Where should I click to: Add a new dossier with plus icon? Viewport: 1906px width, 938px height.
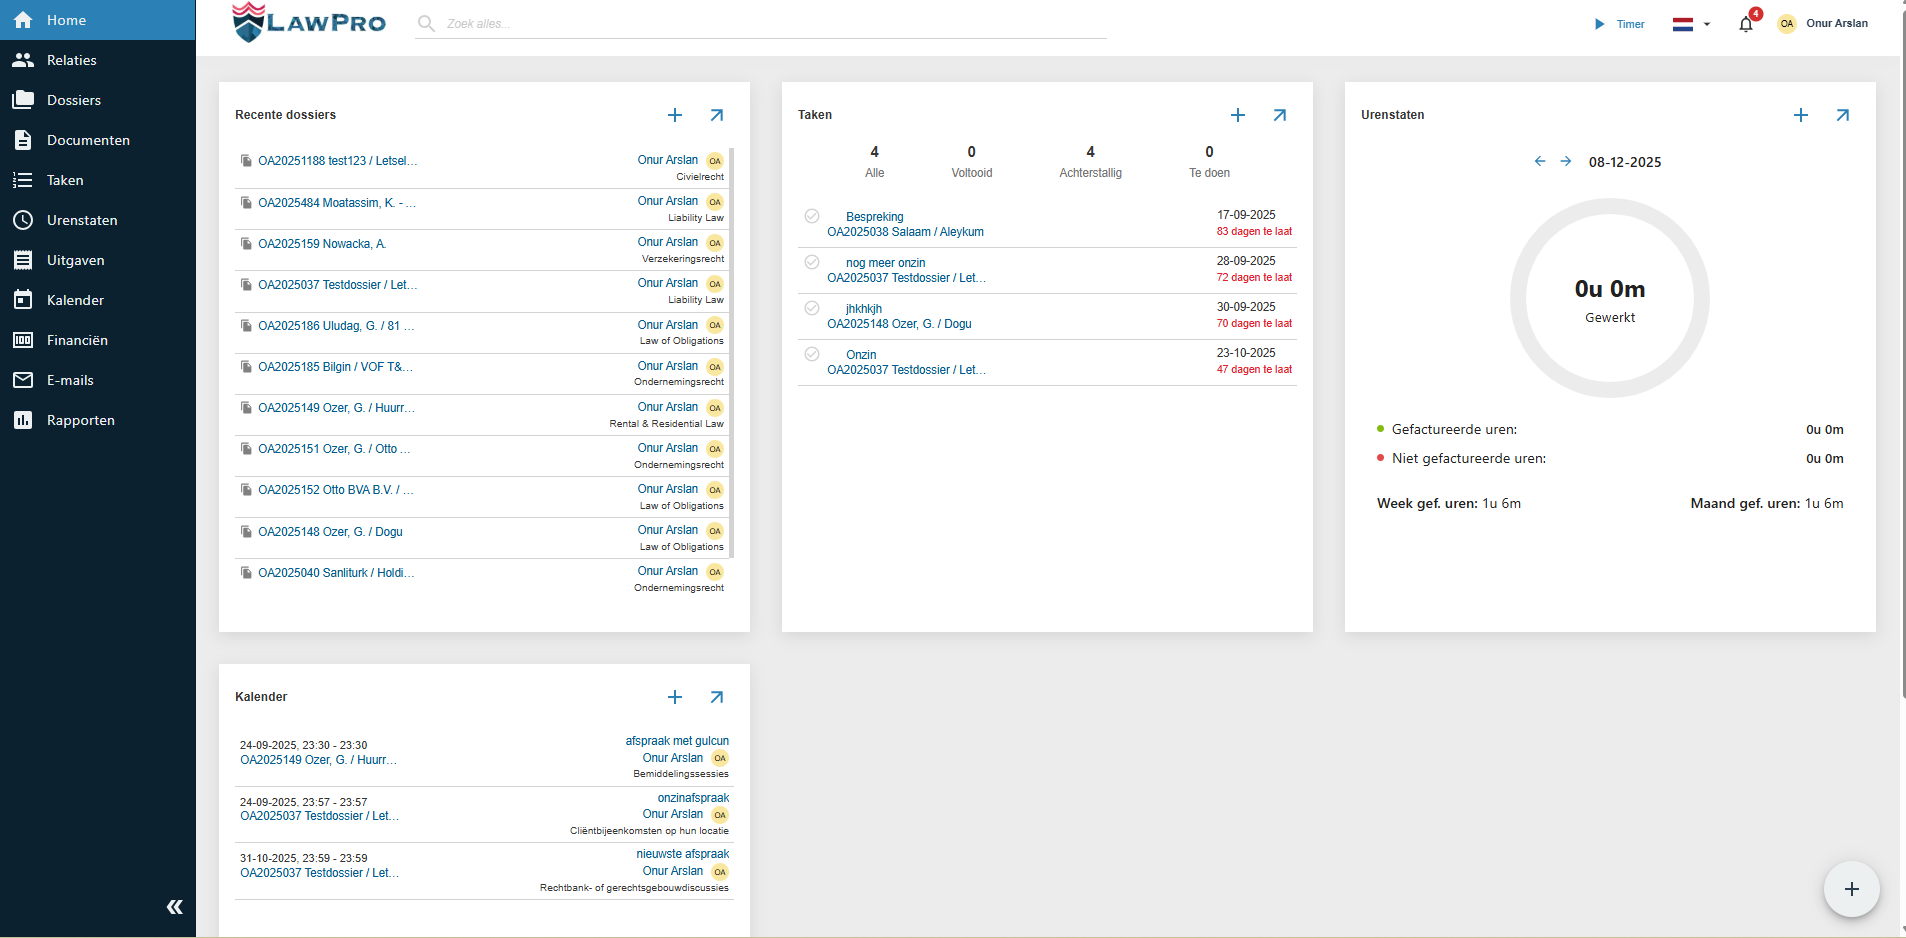point(675,115)
